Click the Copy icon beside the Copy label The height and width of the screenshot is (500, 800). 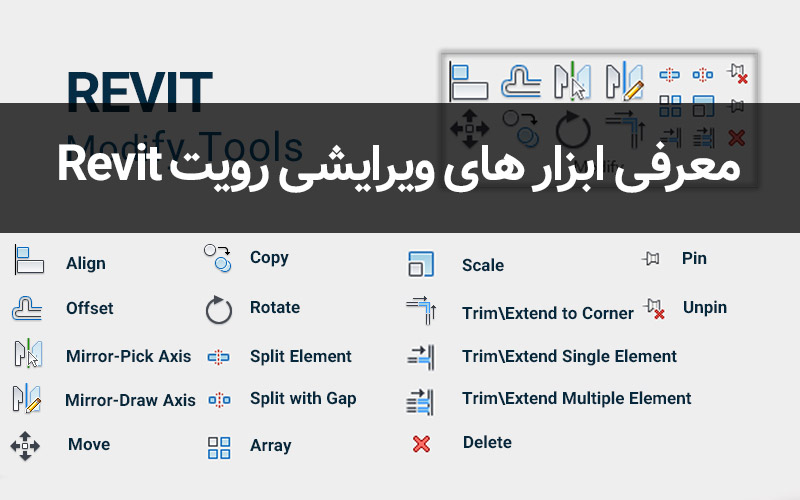pos(218,258)
